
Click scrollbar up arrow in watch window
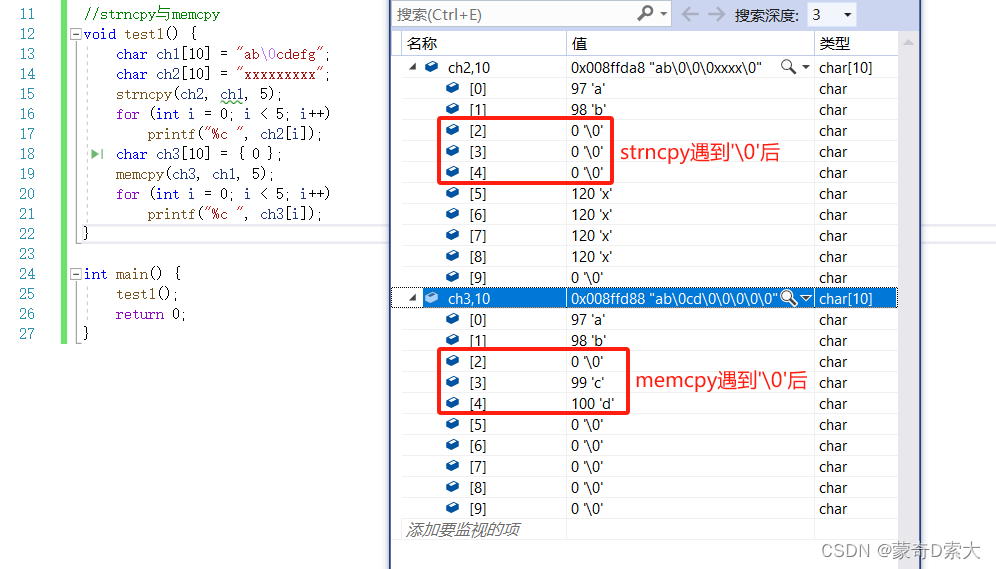point(908,43)
